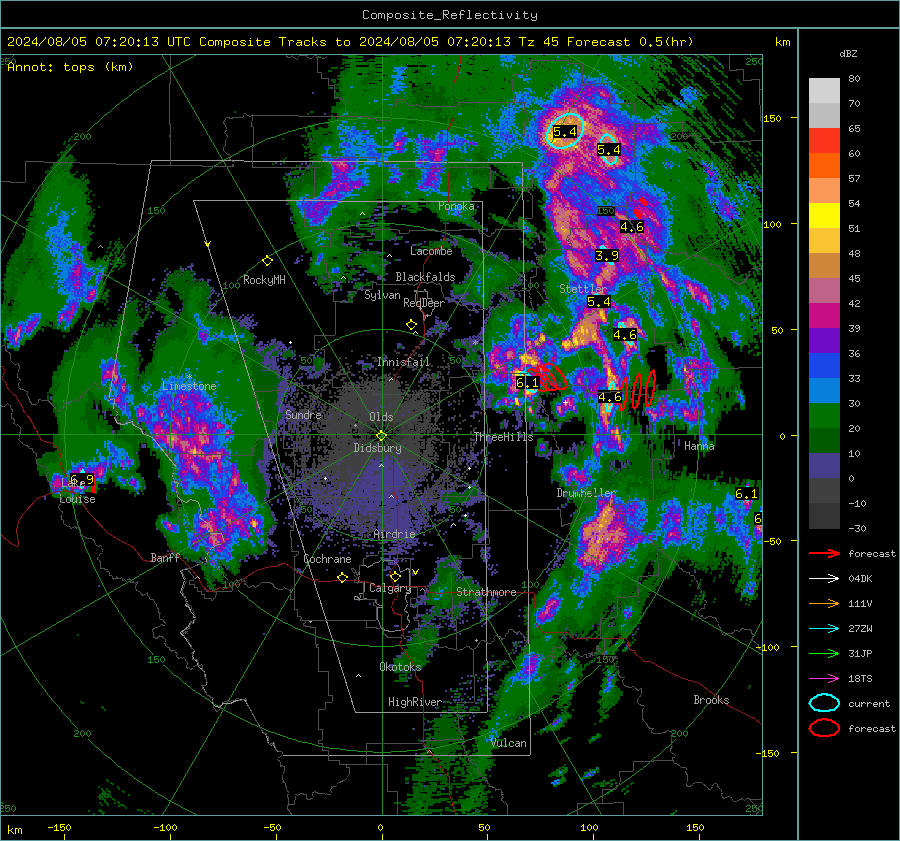Click the red forecast arrow legend icon
This screenshot has width=900, height=841.
click(824, 553)
